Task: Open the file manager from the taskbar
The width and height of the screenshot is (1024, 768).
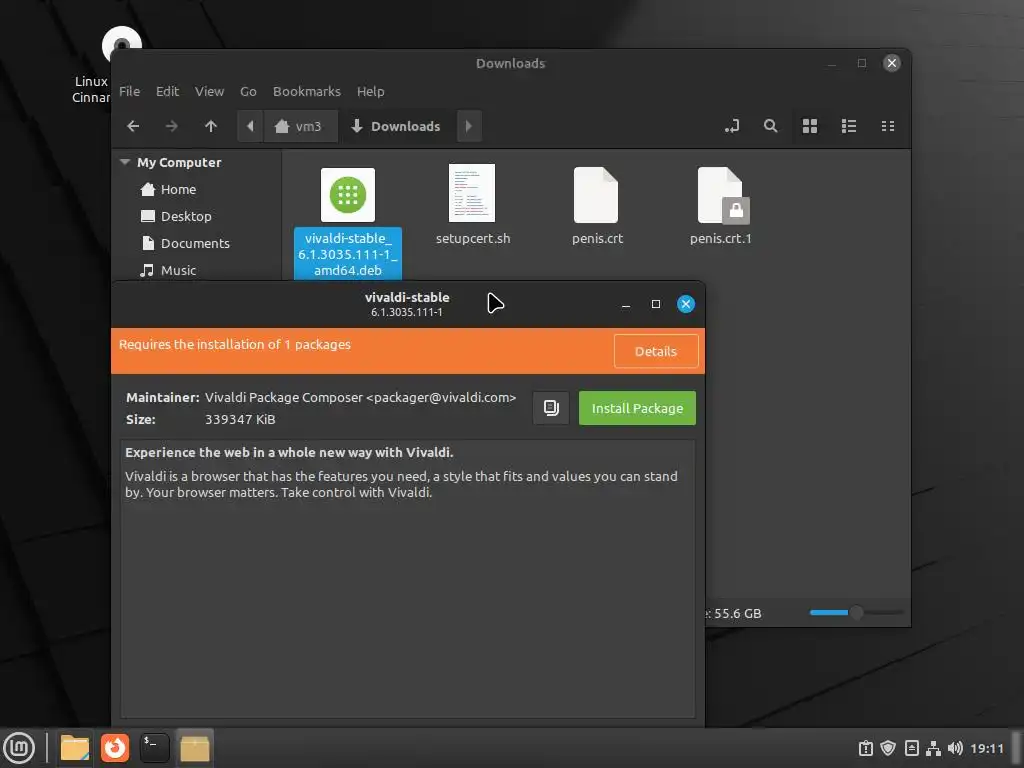Action: 74,748
